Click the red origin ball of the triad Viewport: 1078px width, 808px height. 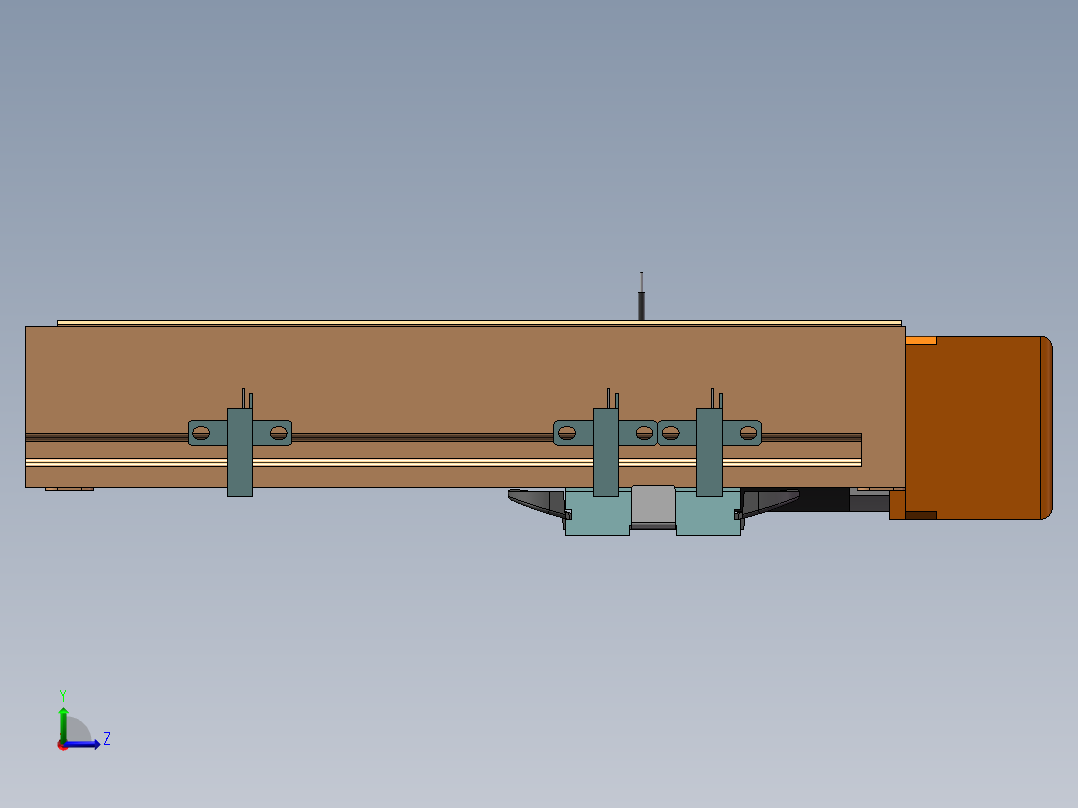[x=63, y=745]
